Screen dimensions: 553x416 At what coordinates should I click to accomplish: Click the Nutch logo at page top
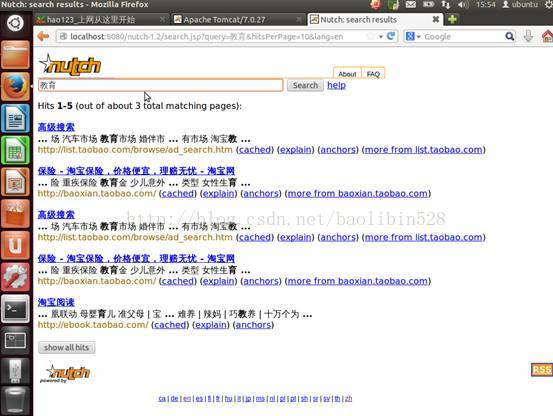tap(70, 65)
